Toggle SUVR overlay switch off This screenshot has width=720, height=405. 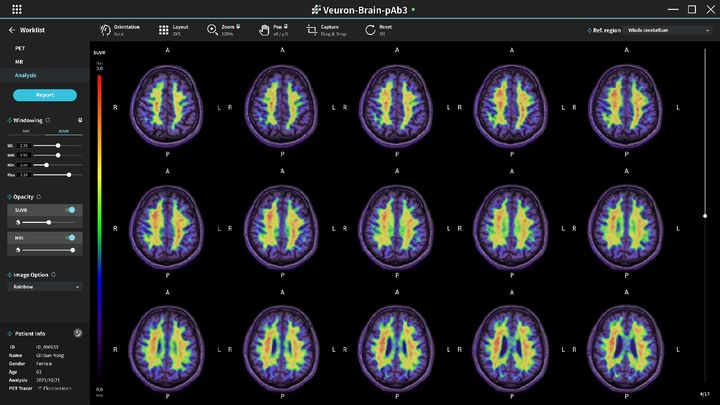coord(70,210)
